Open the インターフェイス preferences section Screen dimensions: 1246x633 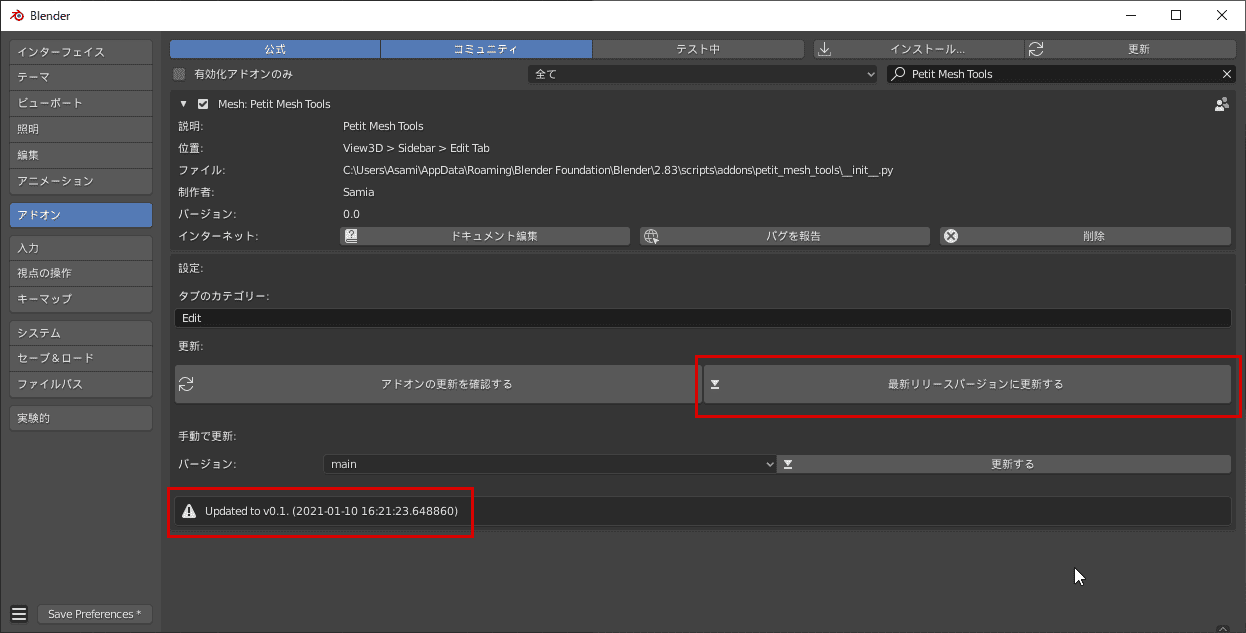click(x=81, y=51)
